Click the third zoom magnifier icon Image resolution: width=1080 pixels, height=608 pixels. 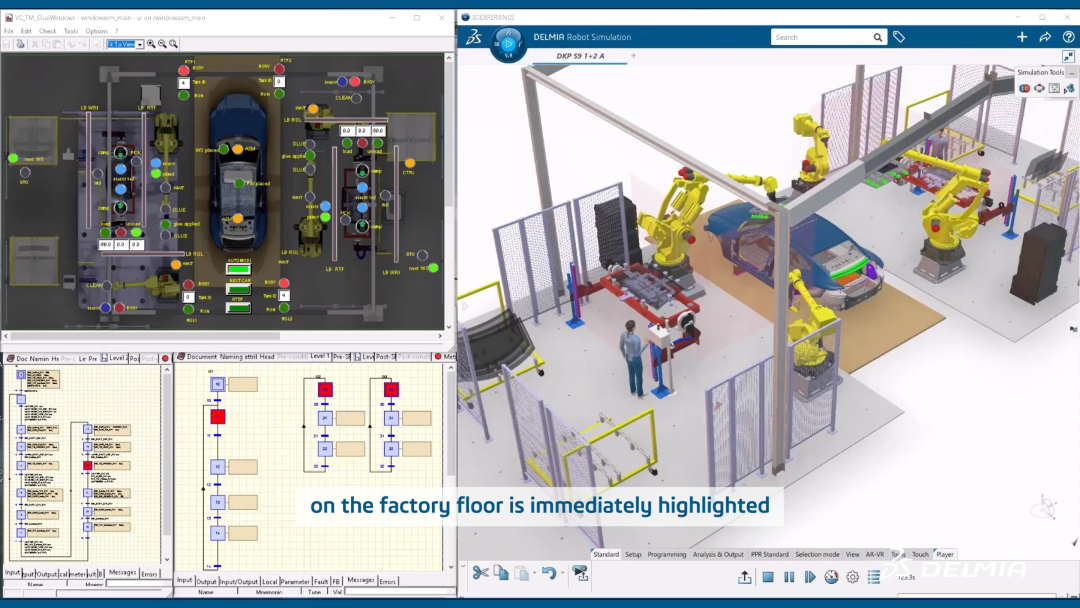pyautogui.click(x=174, y=44)
